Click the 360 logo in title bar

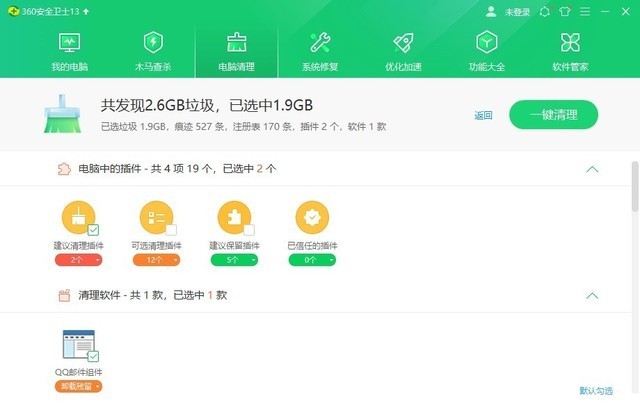coord(13,11)
